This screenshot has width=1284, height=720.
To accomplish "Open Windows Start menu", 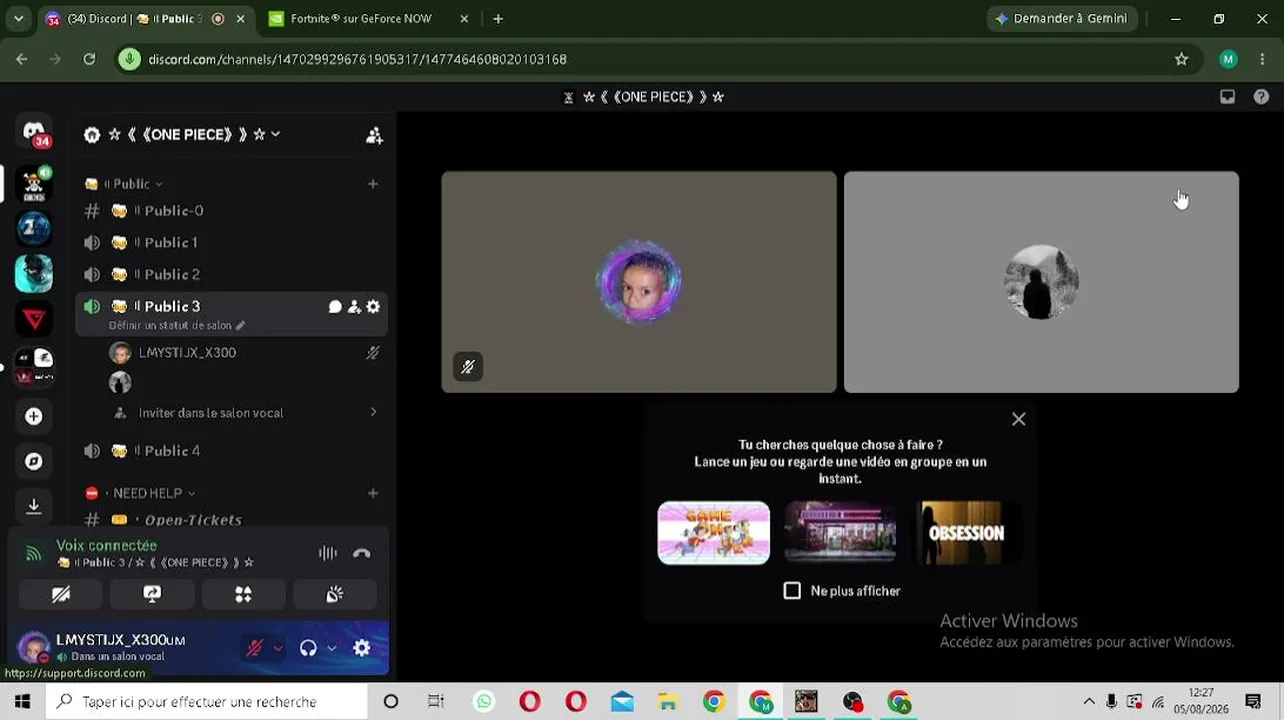I will pos(22,702).
